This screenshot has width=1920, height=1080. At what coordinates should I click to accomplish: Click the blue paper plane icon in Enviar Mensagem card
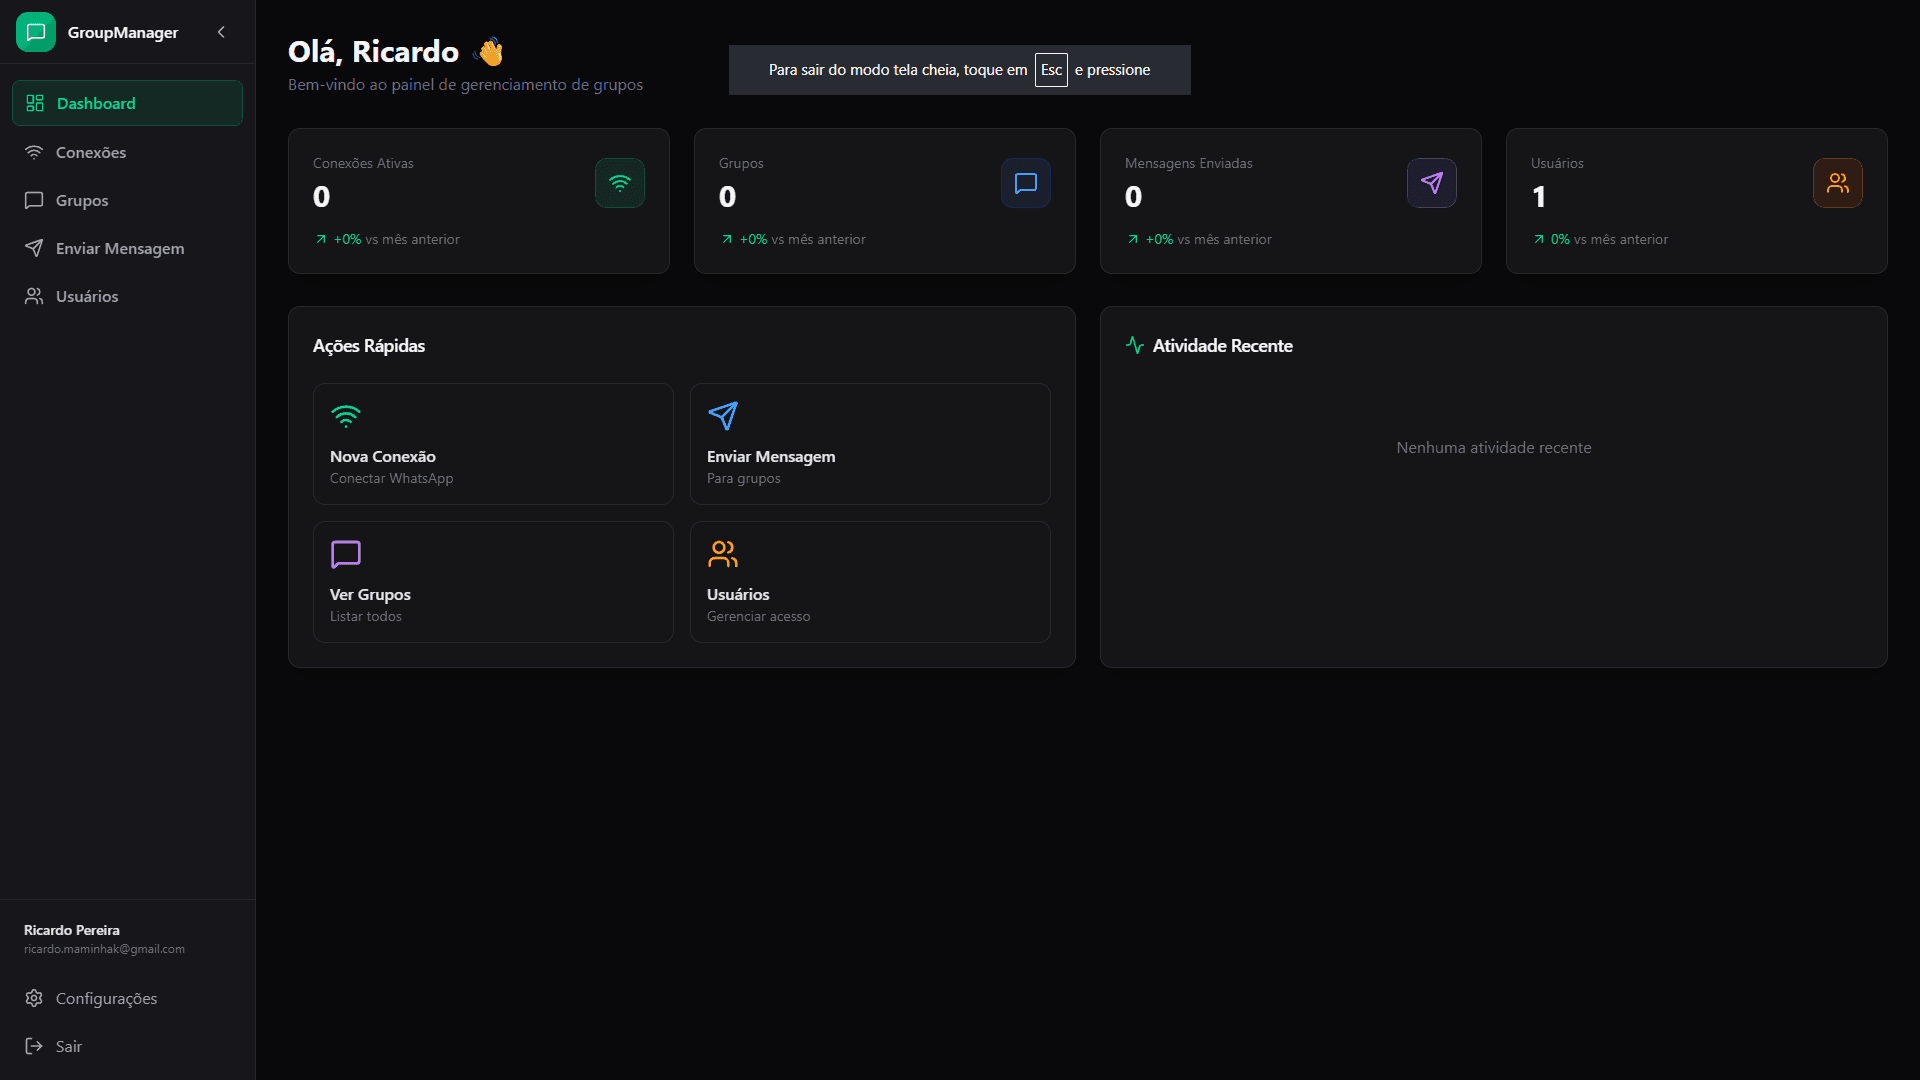723,416
